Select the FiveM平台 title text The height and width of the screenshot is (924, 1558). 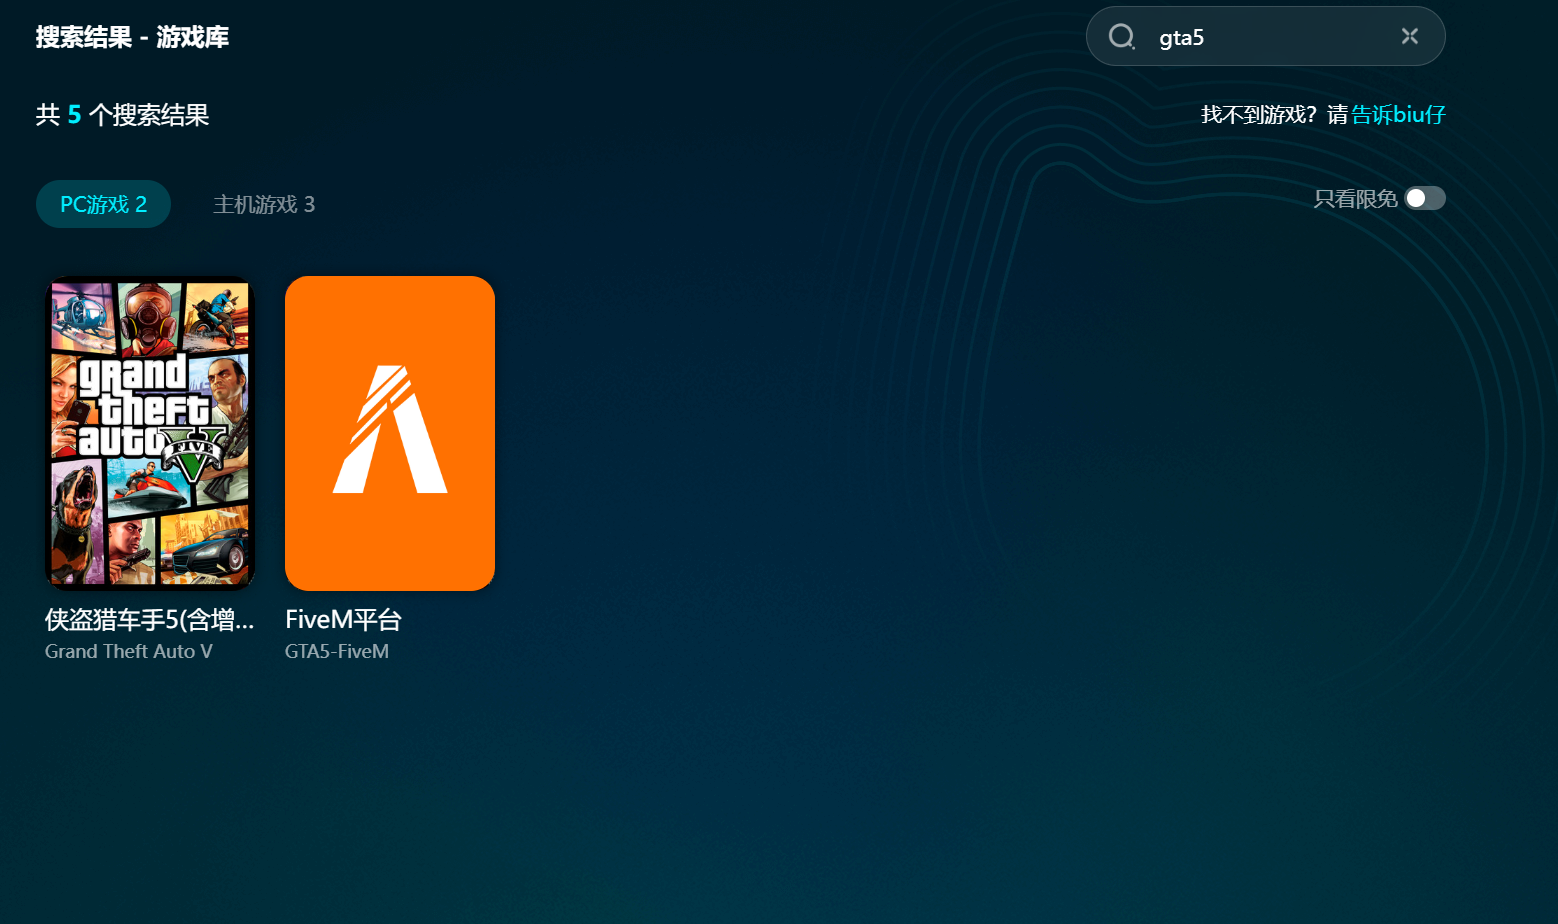click(x=343, y=620)
